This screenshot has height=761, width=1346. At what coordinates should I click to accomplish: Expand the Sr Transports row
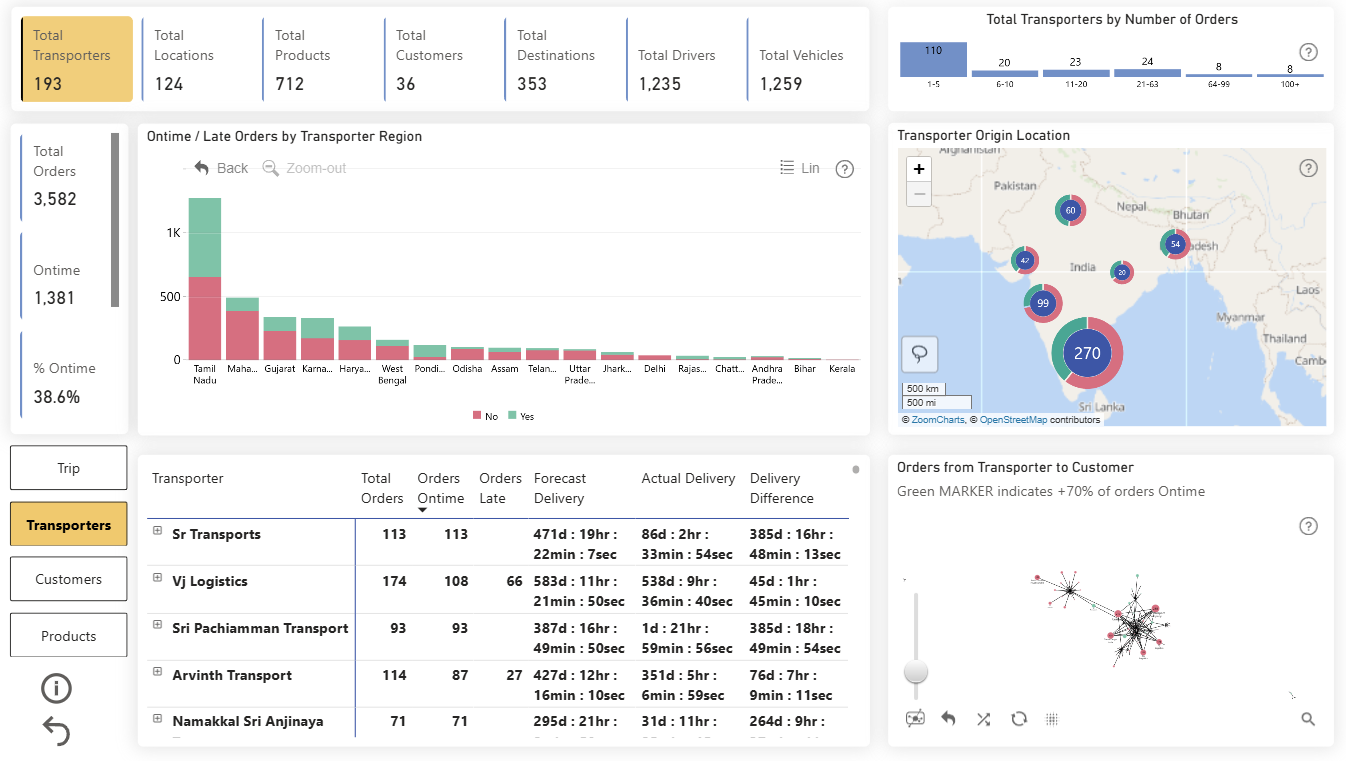[x=157, y=531]
